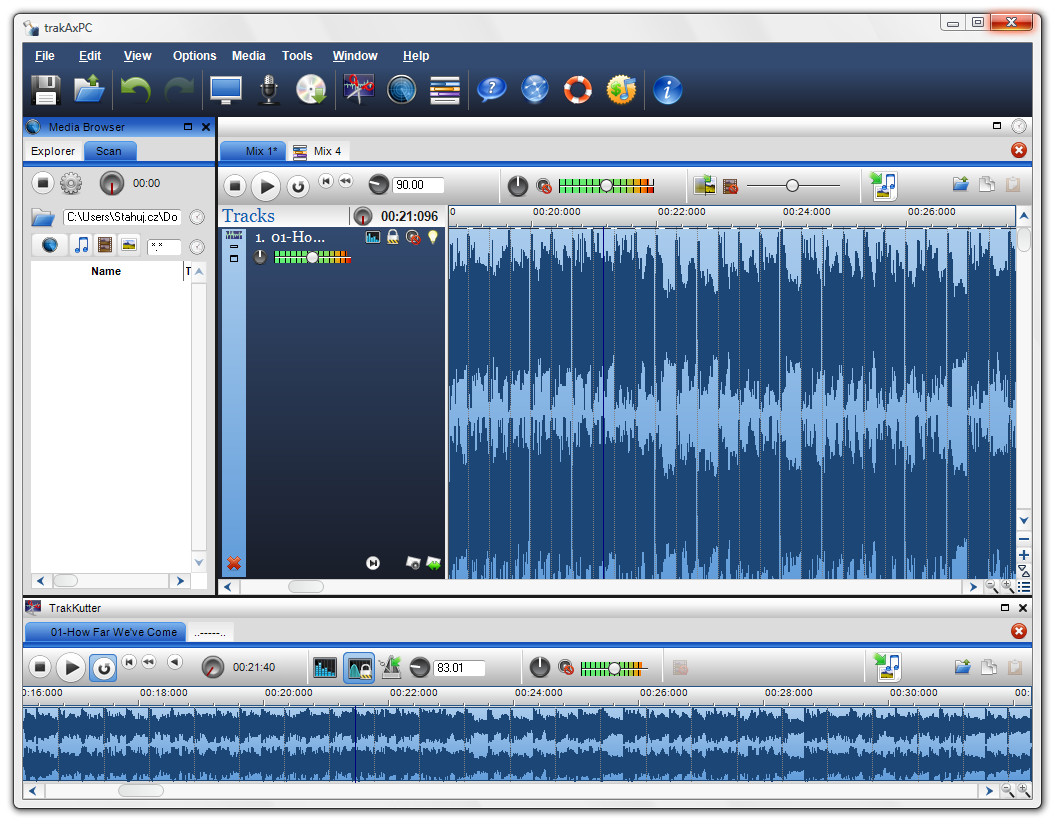Toggle the highlighted waveform view in TrakKutter

click(x=359, y=668)
